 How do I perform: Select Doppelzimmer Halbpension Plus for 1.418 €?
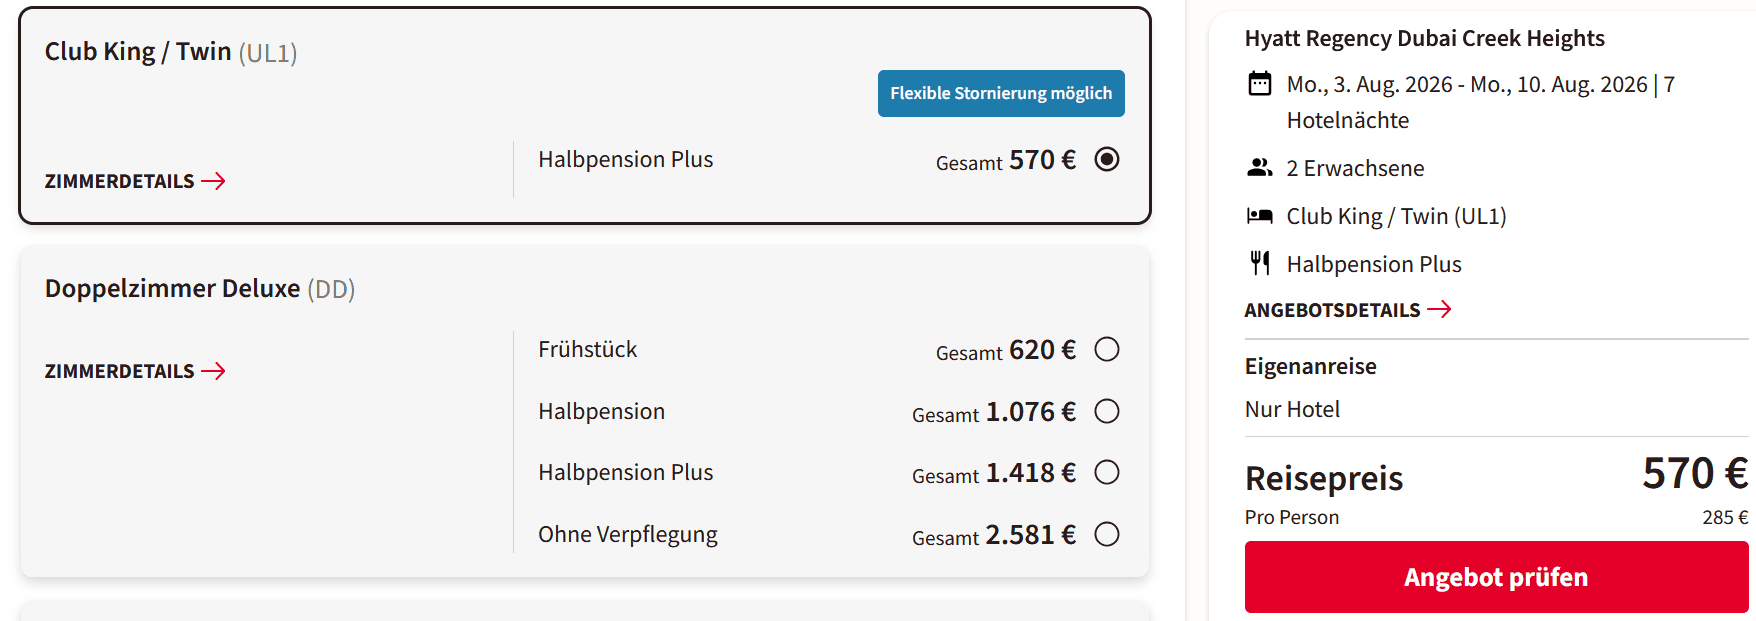click(1107, 473)
